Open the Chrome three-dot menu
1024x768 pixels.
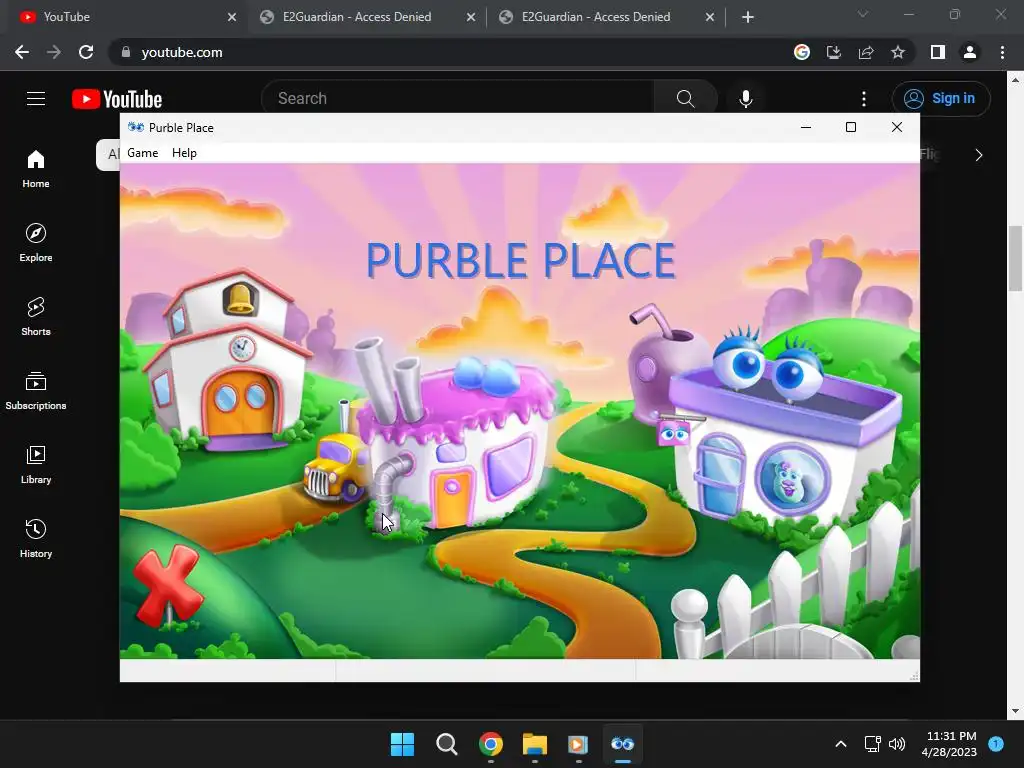point(1002,52)
